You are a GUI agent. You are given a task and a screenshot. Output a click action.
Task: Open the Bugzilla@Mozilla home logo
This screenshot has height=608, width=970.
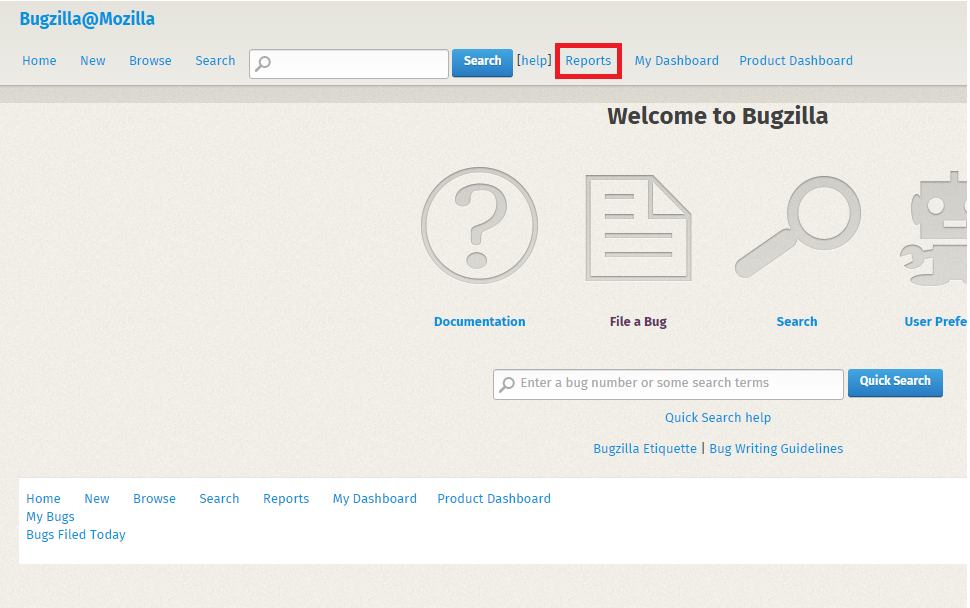click(87, 18)
